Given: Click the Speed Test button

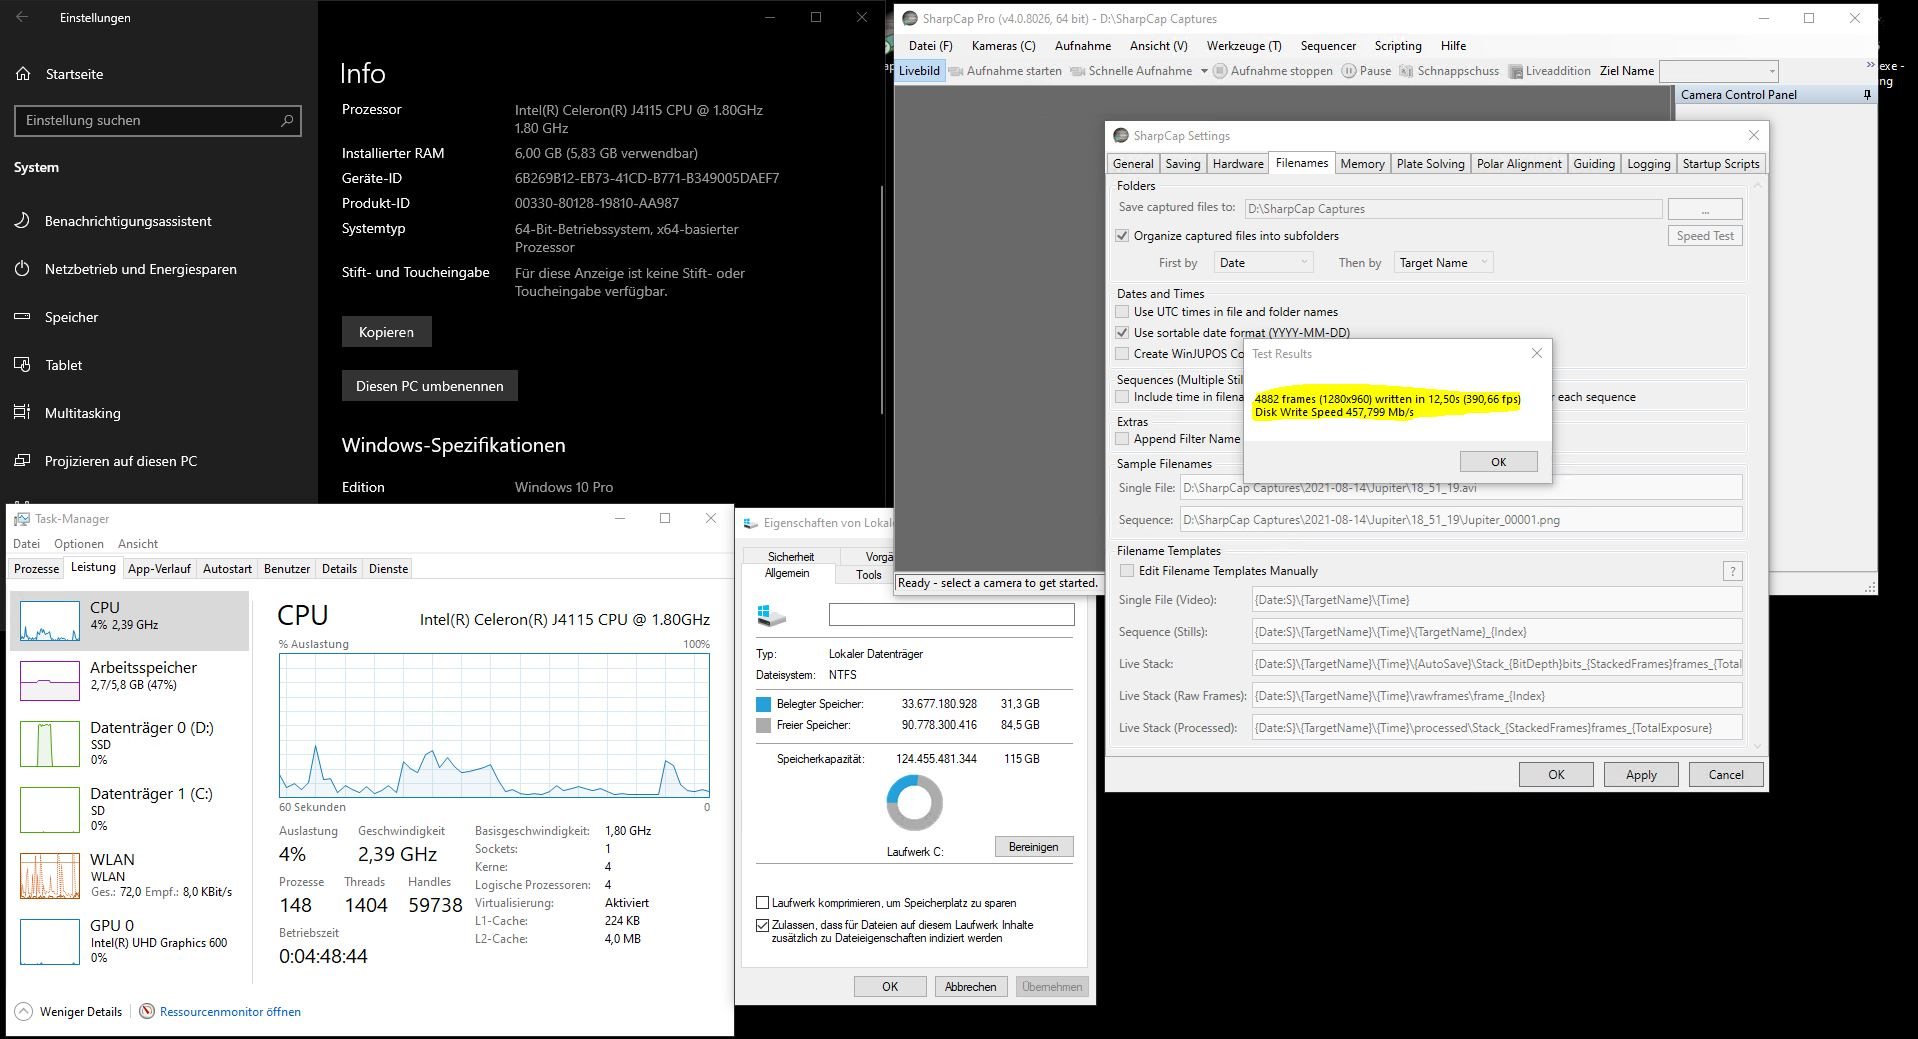Looking at the screenshot, I should [1705, 236].
